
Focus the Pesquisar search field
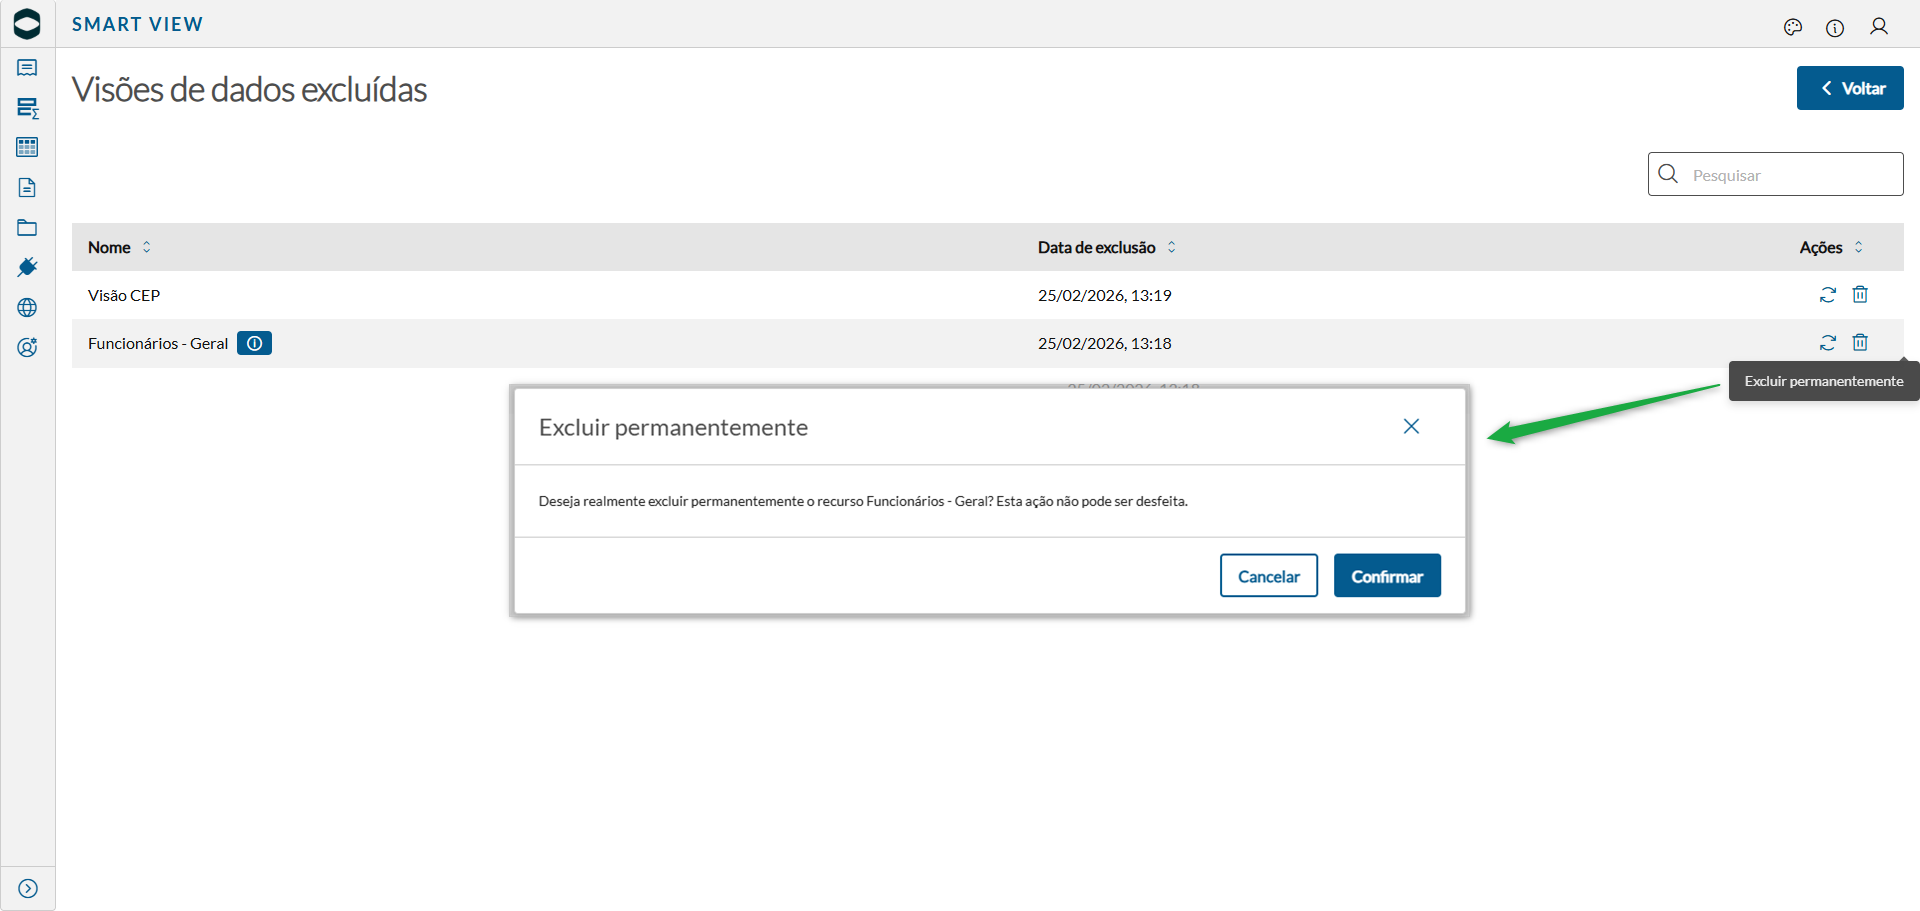pyautogui.click(x=1790, y=175)
